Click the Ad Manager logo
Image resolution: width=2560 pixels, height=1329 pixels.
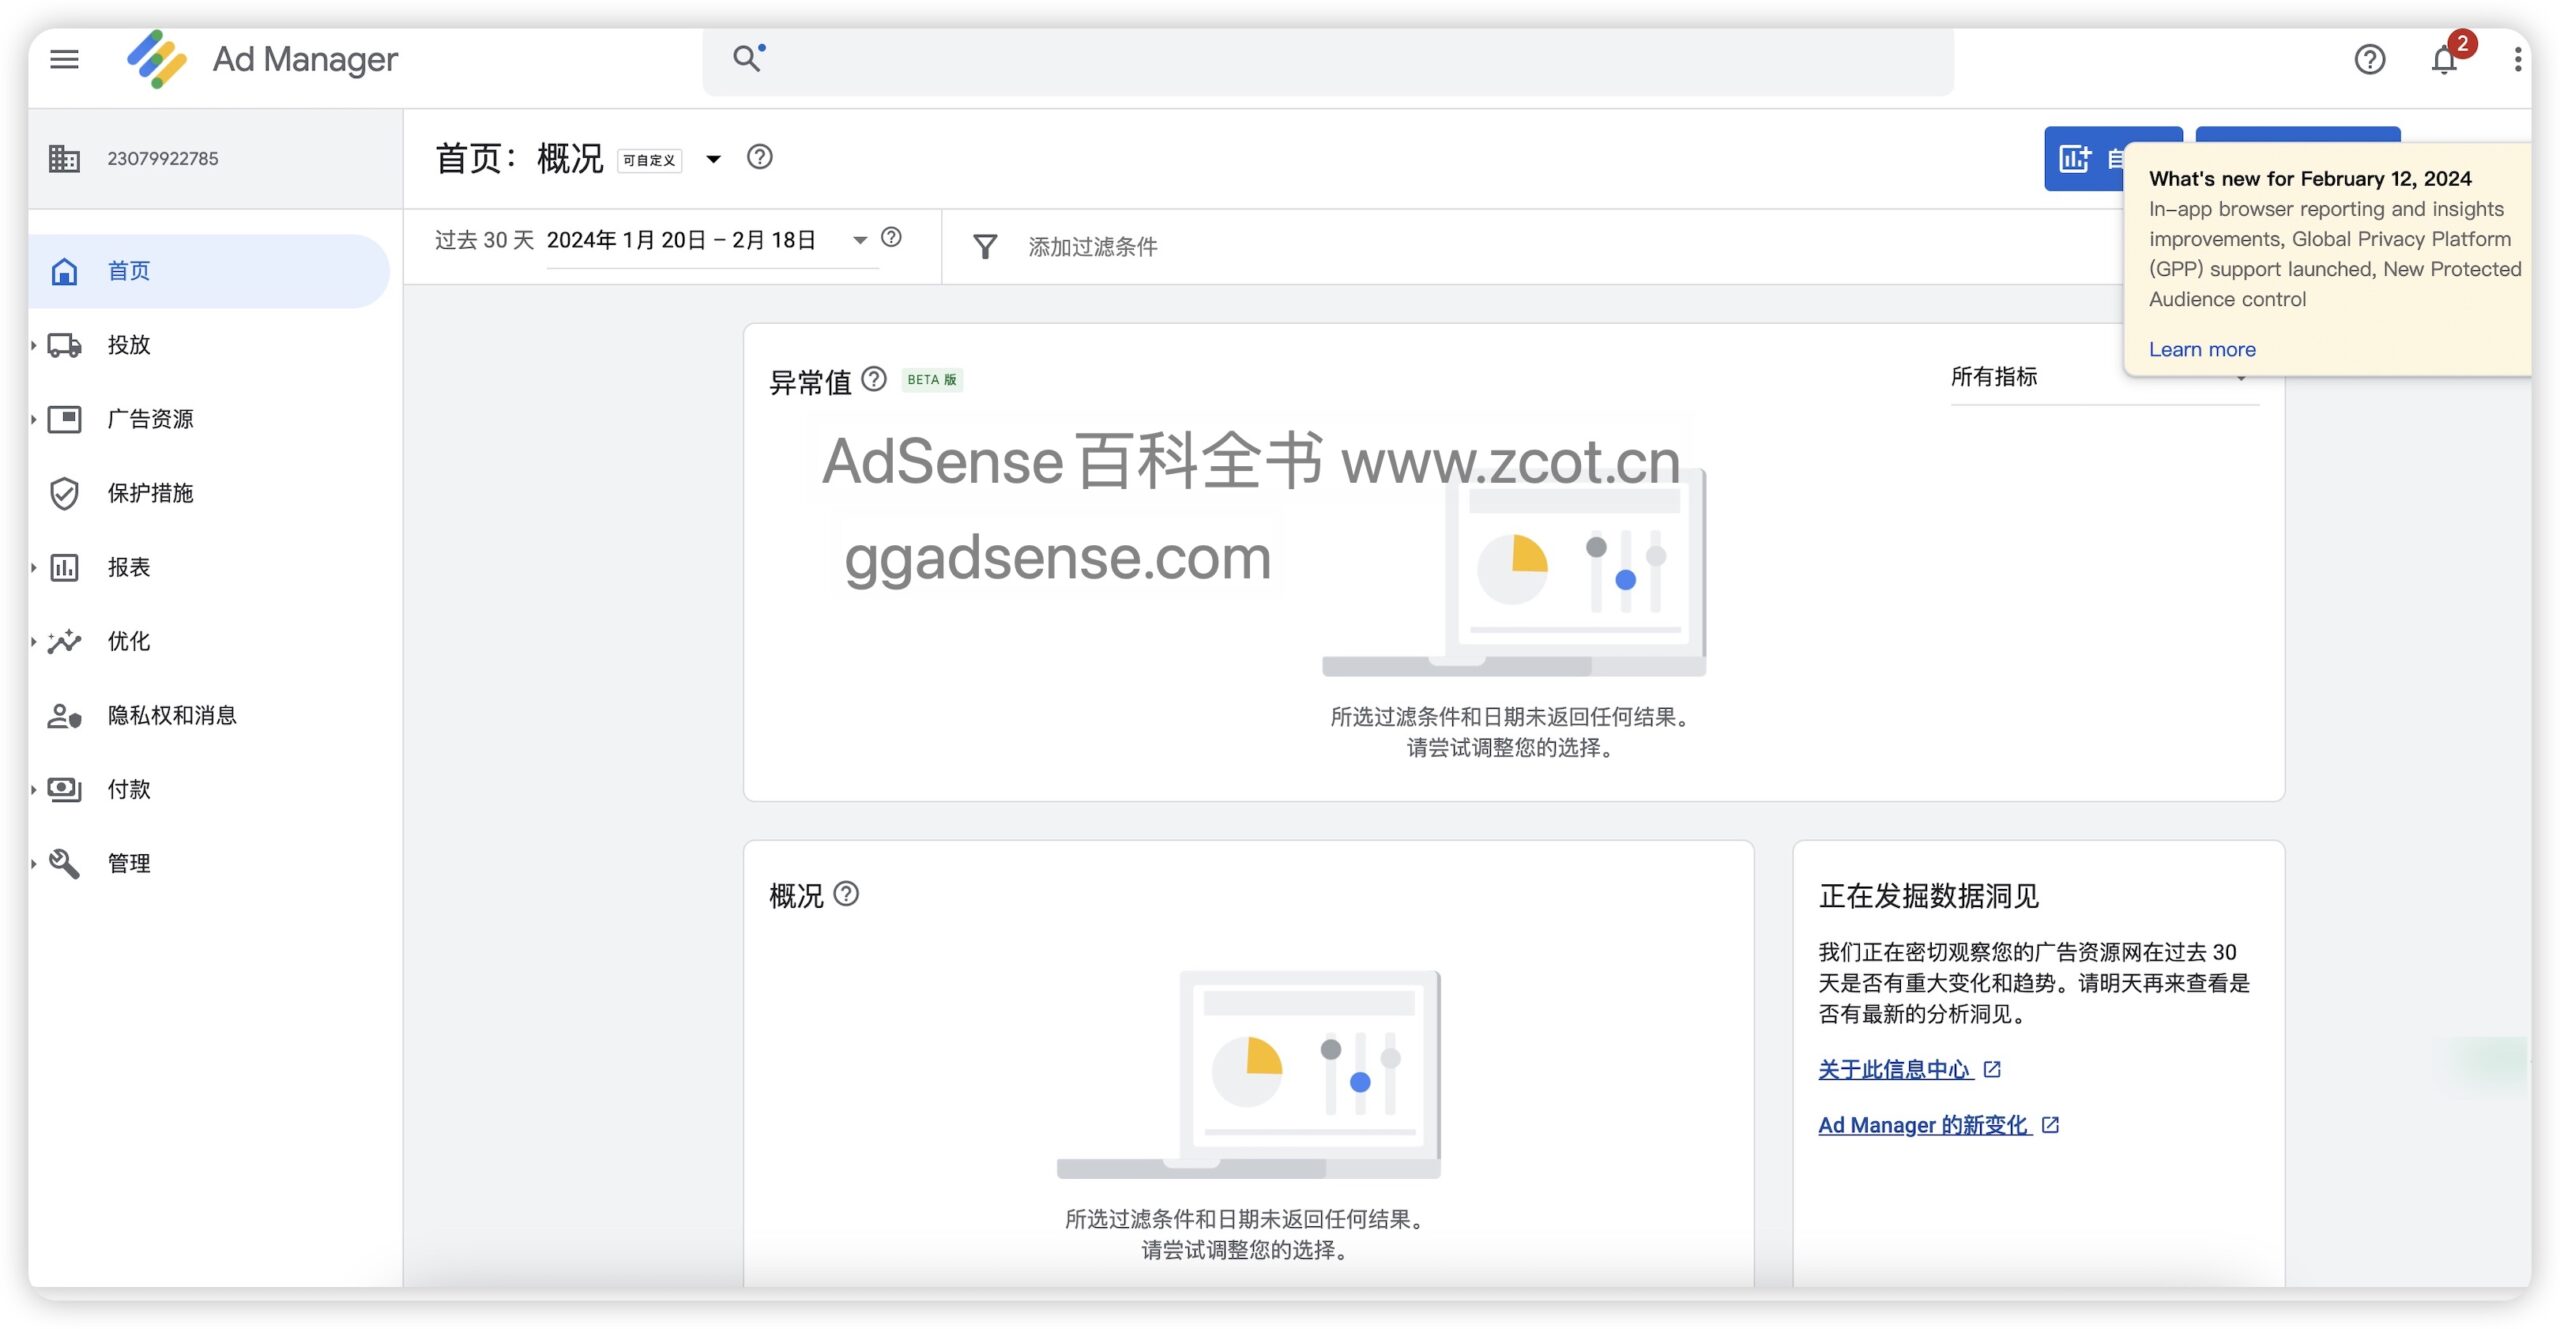157,59
